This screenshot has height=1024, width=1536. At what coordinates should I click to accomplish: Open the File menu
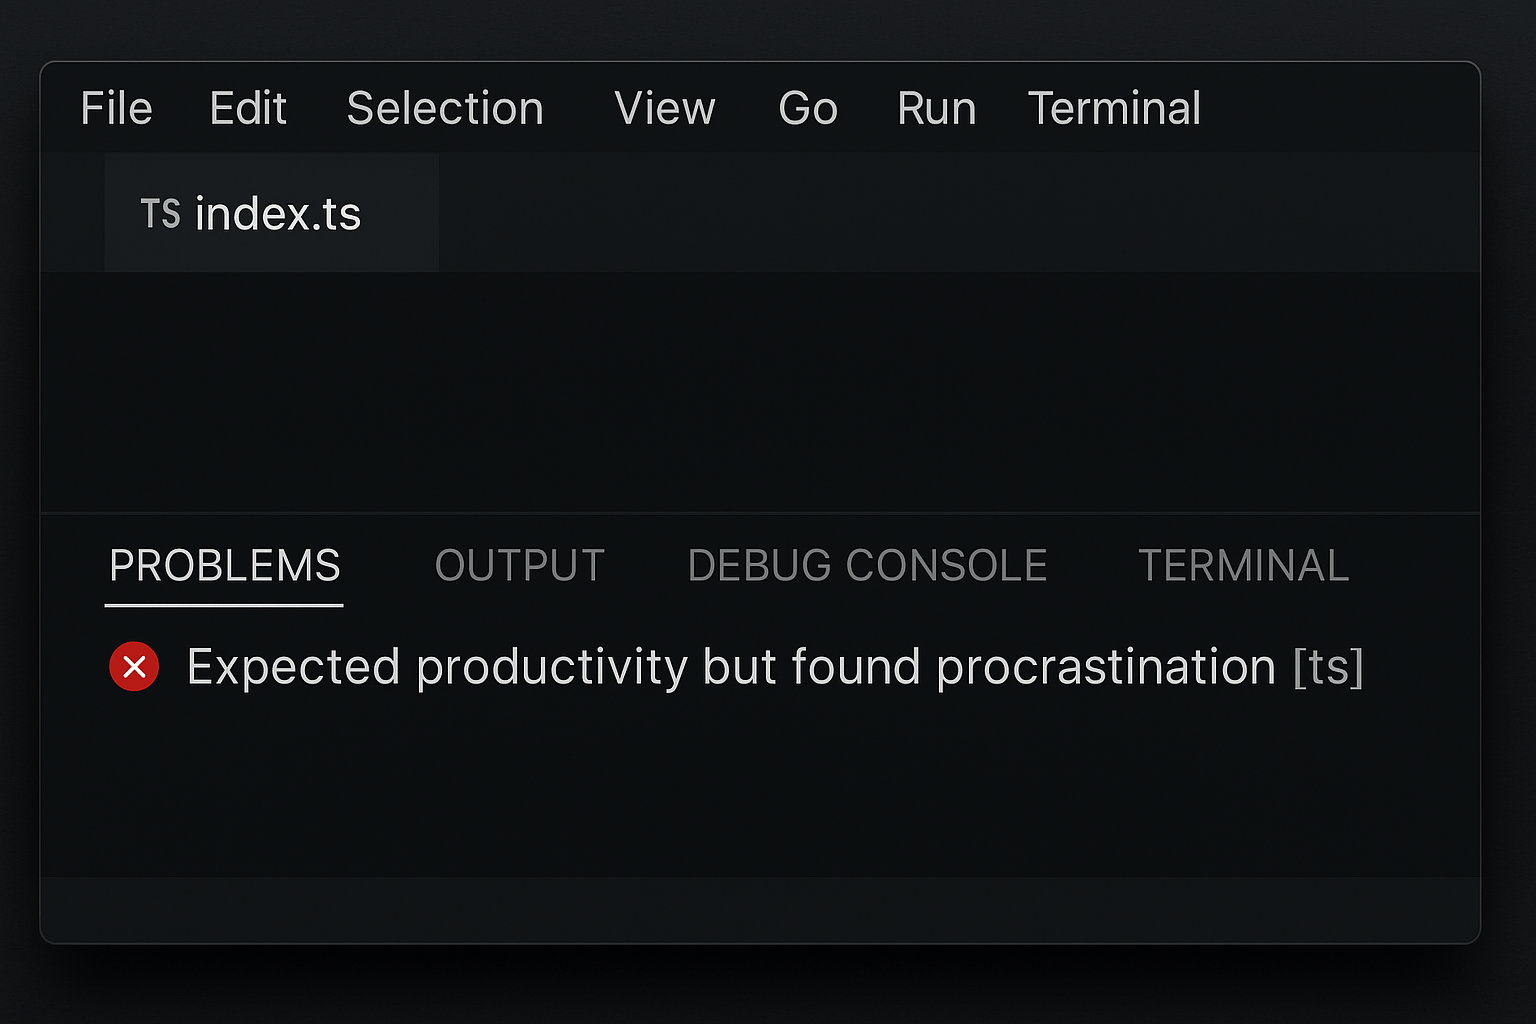coord(116,108)
